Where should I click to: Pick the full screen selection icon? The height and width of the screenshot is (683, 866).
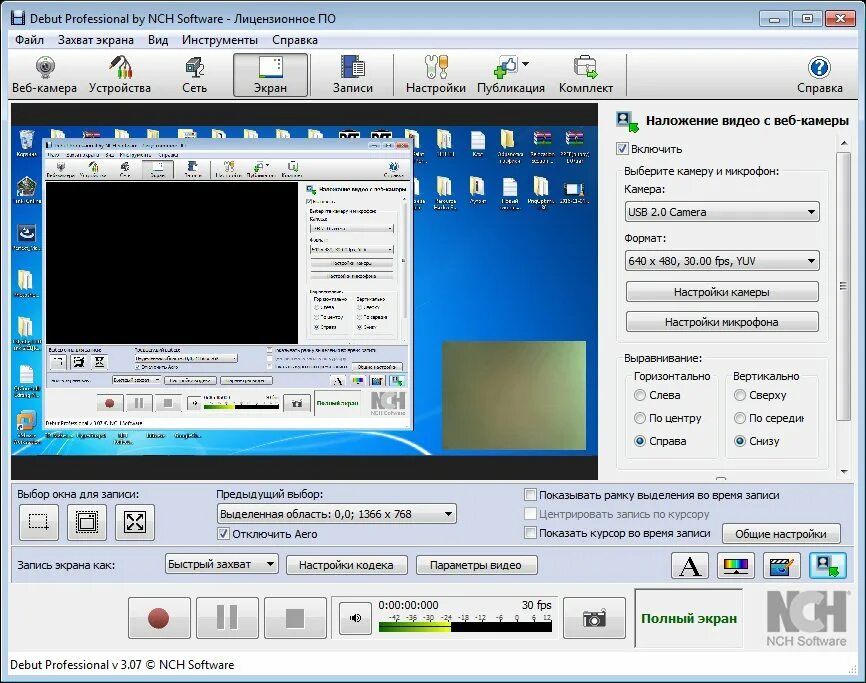(x=135, y=522)
